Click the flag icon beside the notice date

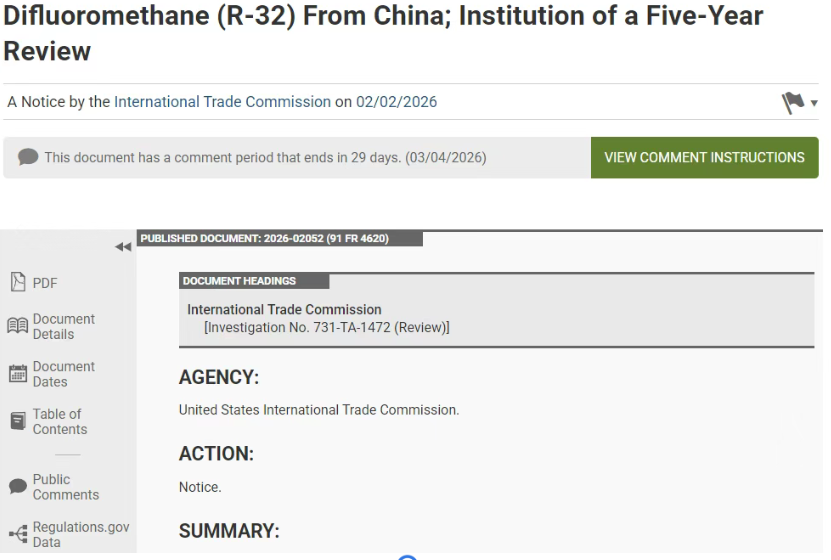(x=793, y=102)
